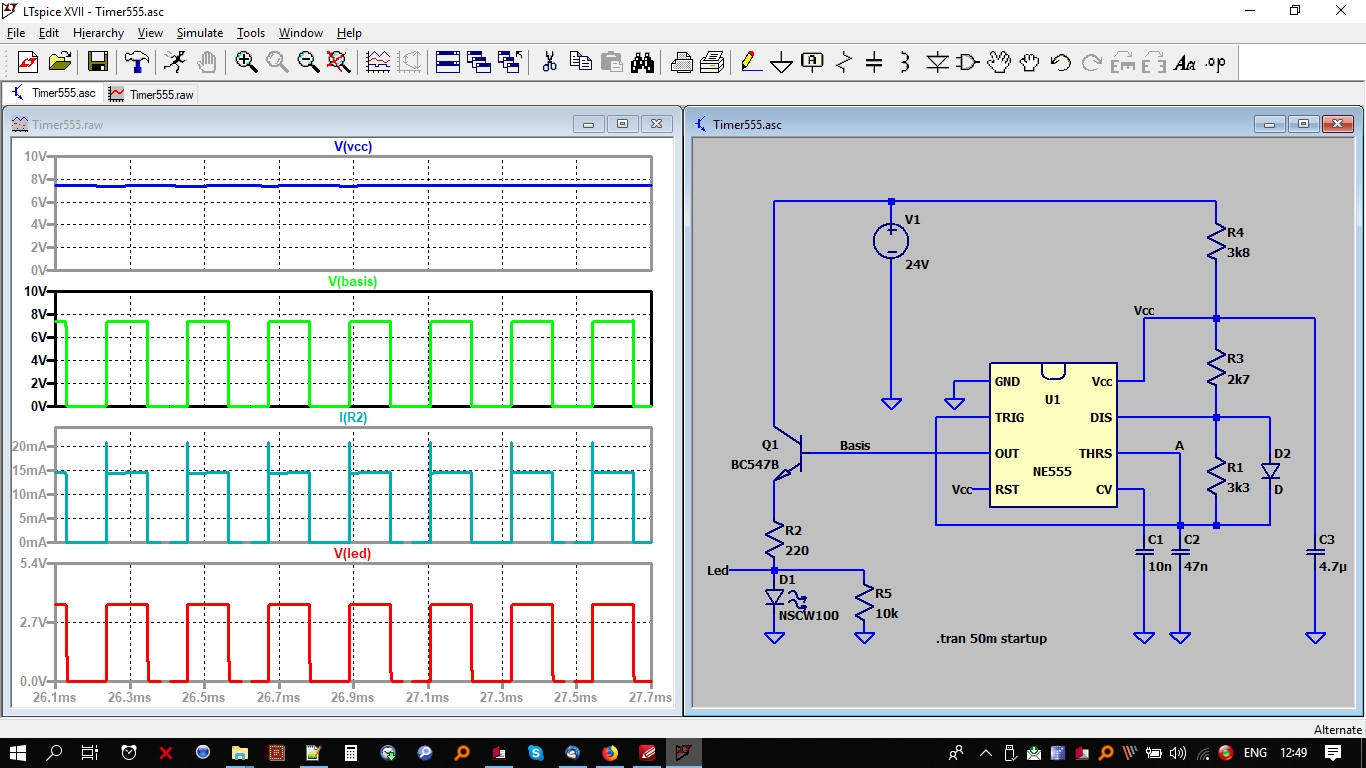Image resolution: width=1366 pixels, height=768 pixels.
Task: Open the Edit menu
Action: tap(49, 33)
